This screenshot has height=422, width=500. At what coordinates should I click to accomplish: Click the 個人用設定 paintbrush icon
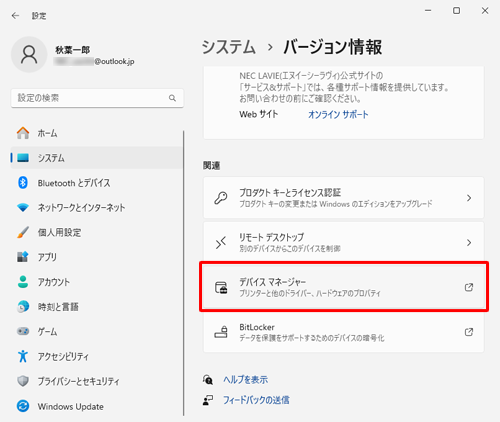pos(23,232)
